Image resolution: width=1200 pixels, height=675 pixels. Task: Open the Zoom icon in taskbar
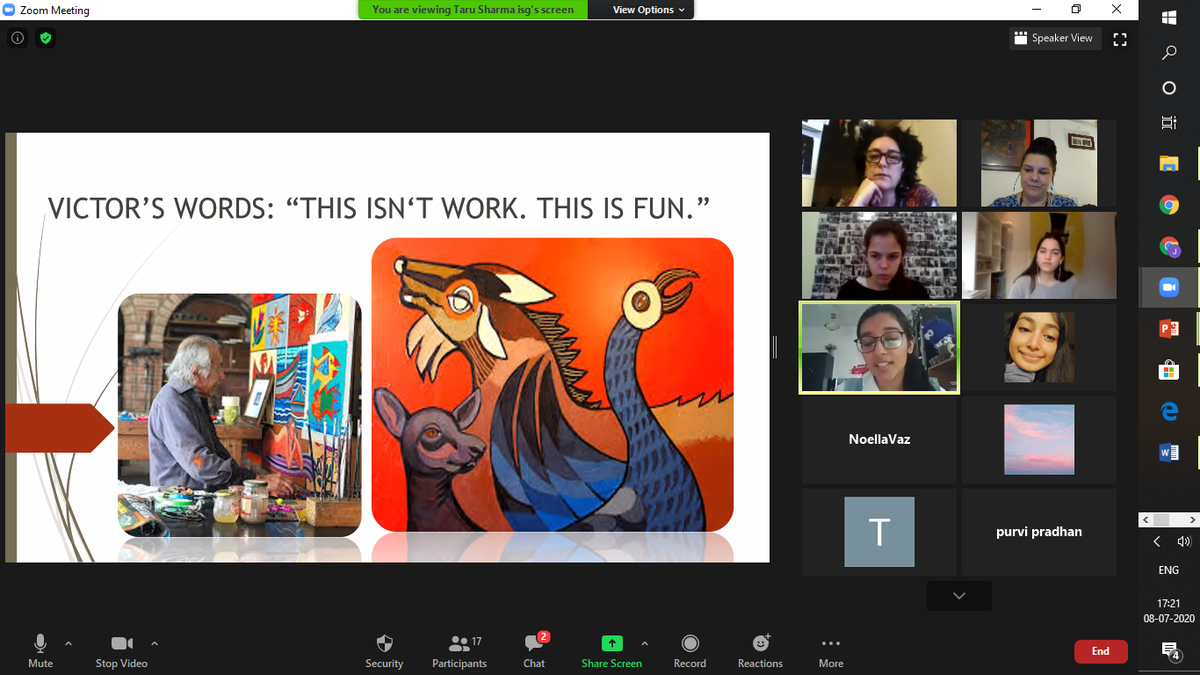pyautogui.click(x=1169, y=287)
